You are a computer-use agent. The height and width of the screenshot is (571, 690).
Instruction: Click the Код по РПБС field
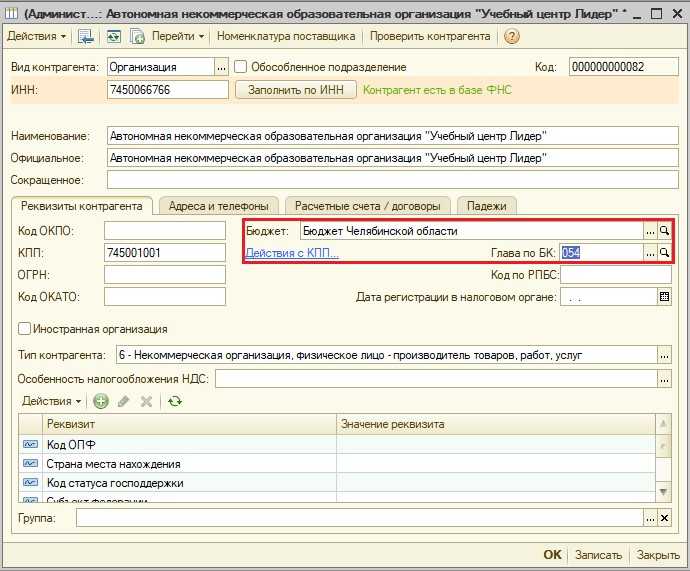tap(616, 275)
